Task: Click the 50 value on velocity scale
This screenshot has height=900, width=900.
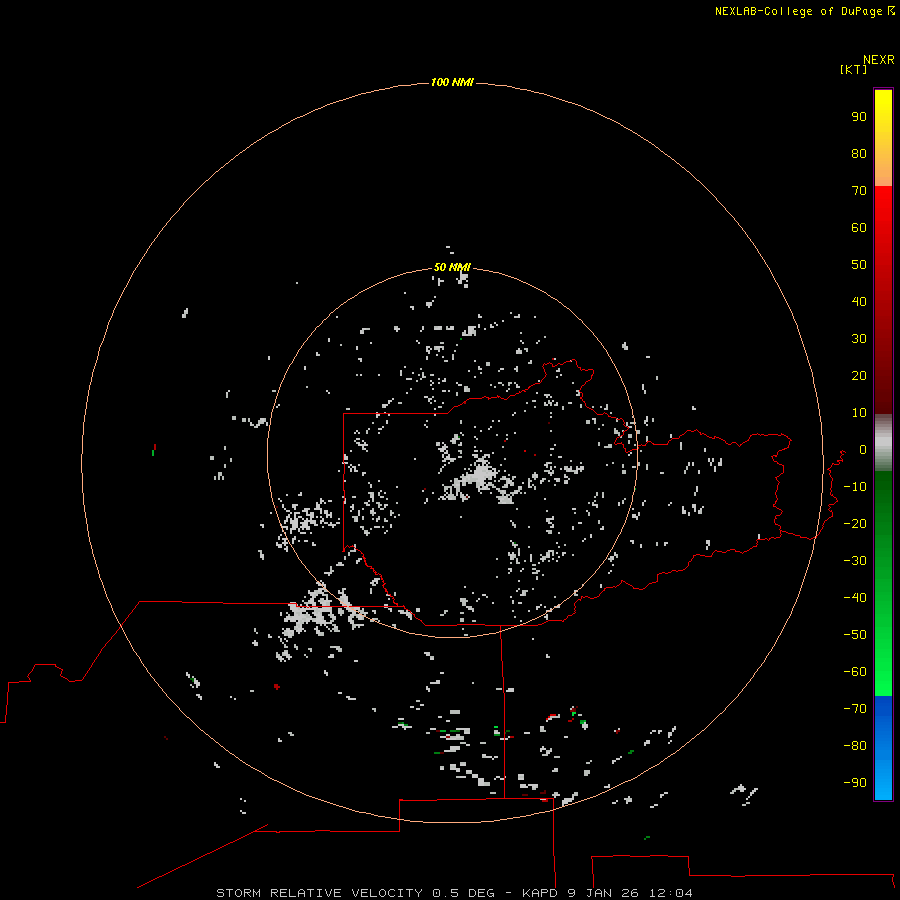Action: [859, 265]
